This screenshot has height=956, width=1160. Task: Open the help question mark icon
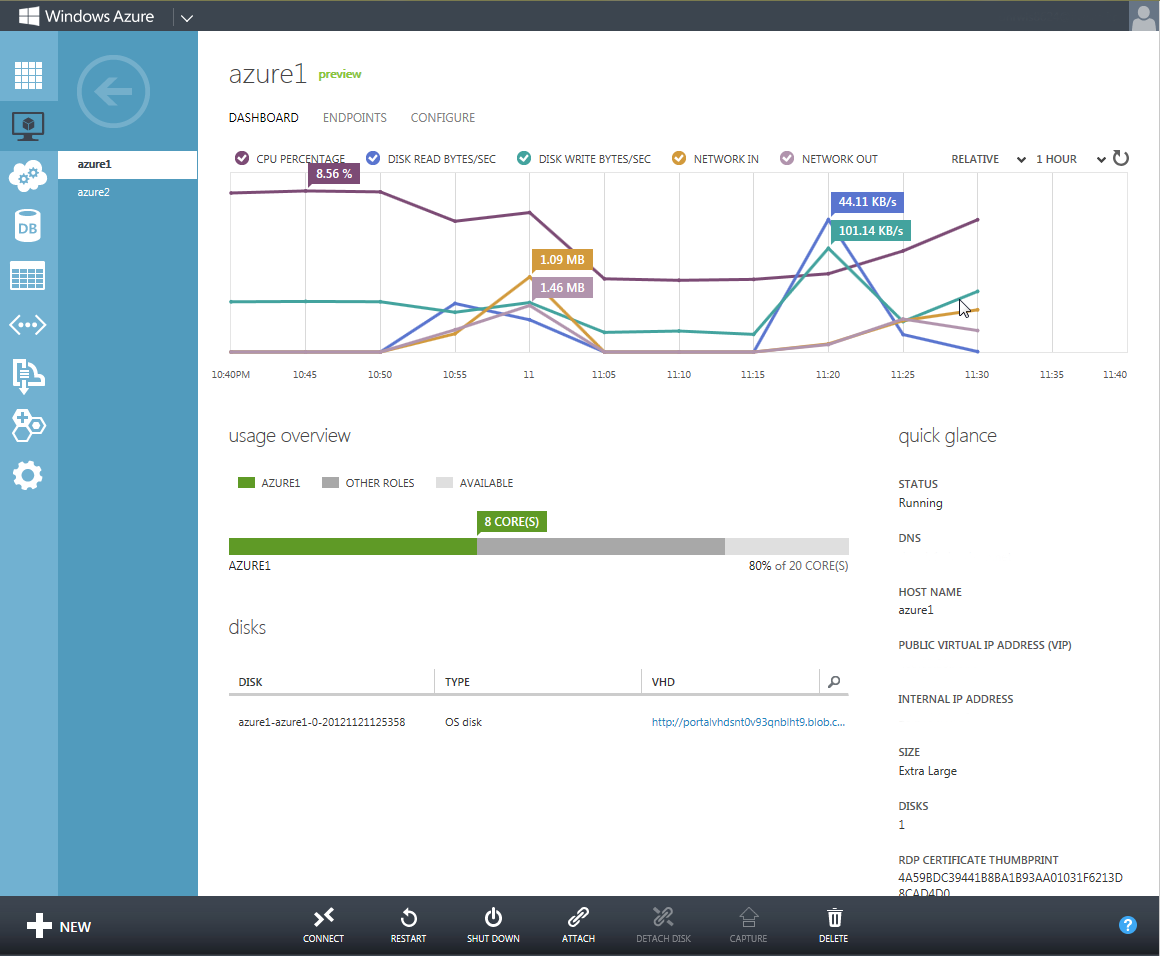coord(1127,925)
